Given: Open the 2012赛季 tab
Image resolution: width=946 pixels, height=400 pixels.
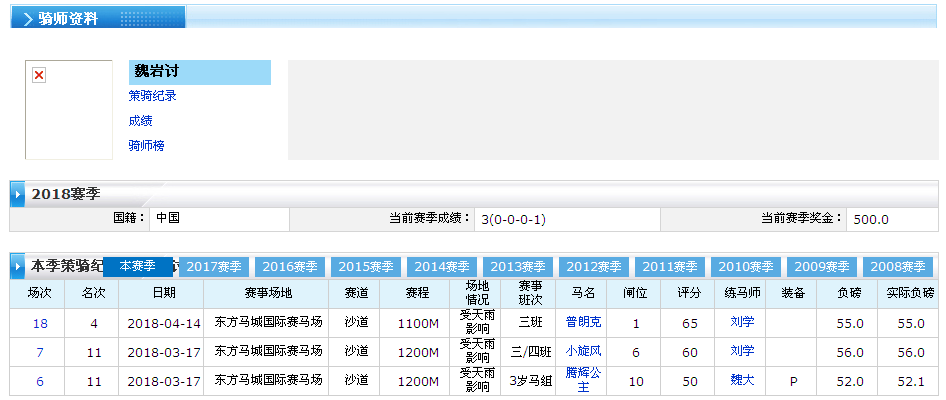Looking at the screenshot, I should click(x=595, y=267).
